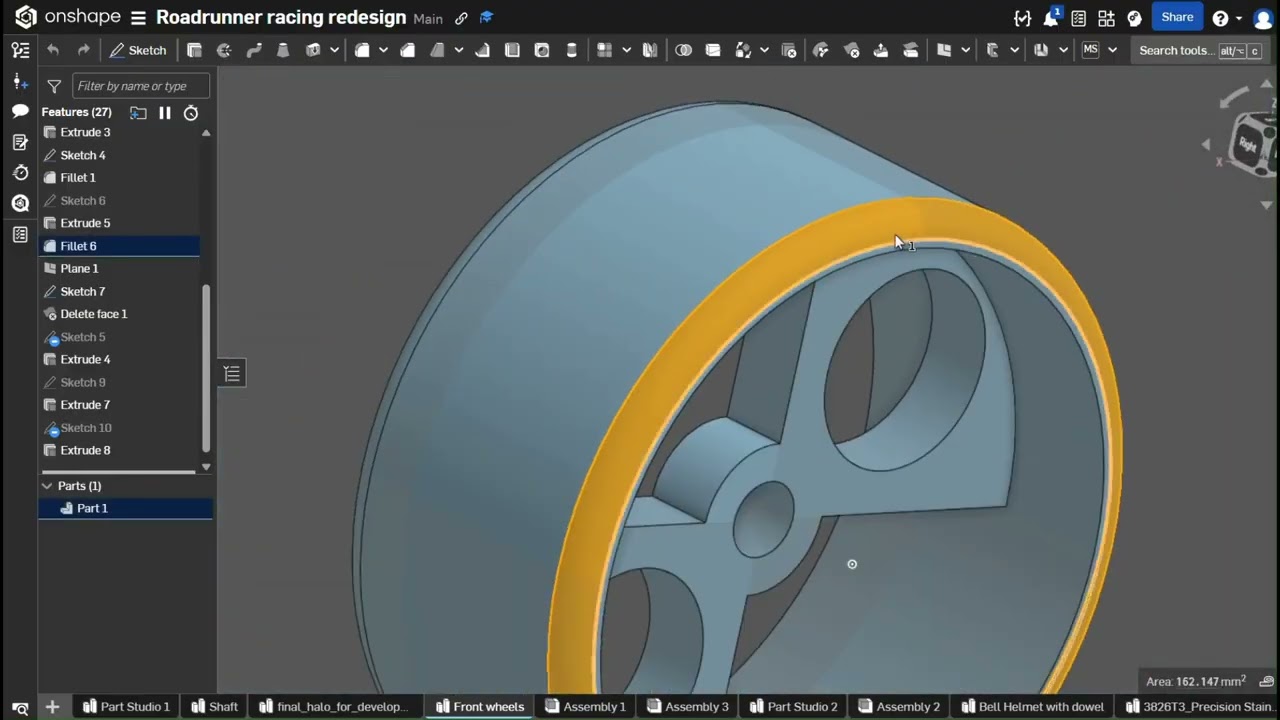Select the Chamfer tool icon
1280x720 pixels.
coord(408,50)
